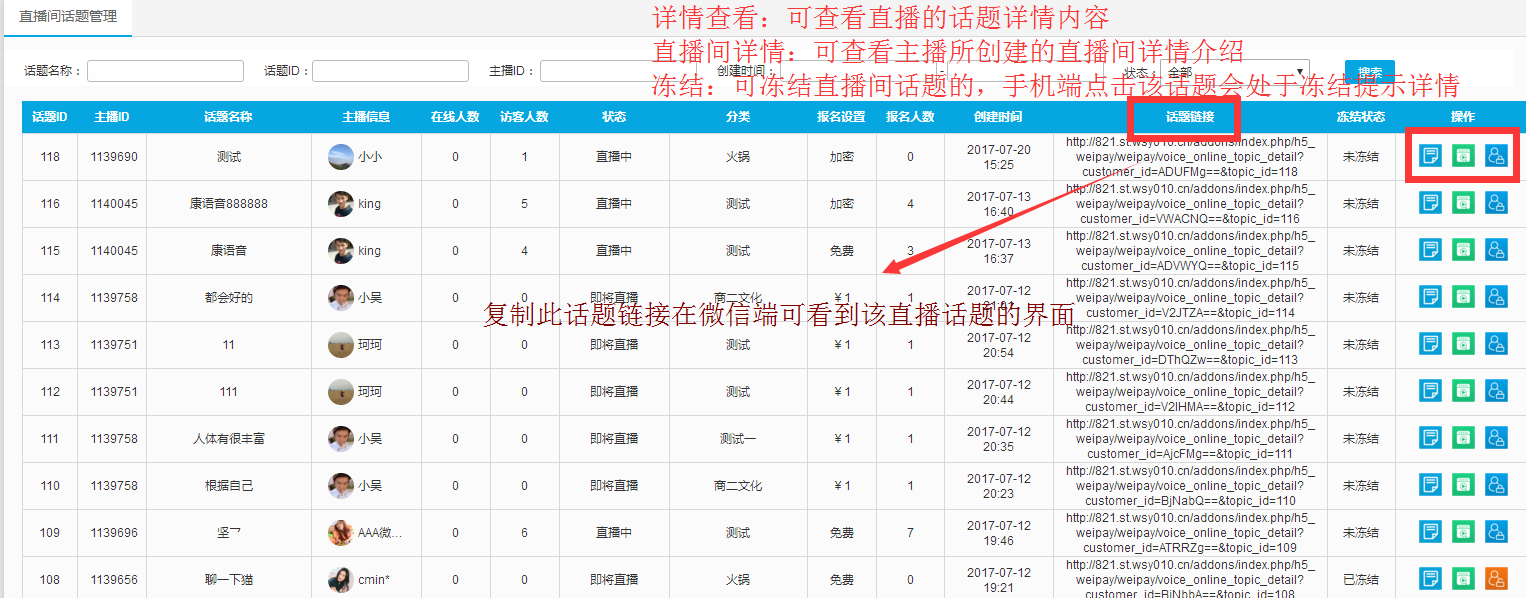
Task: Open topic 109 detail icon
Action: pos(1430,532)
